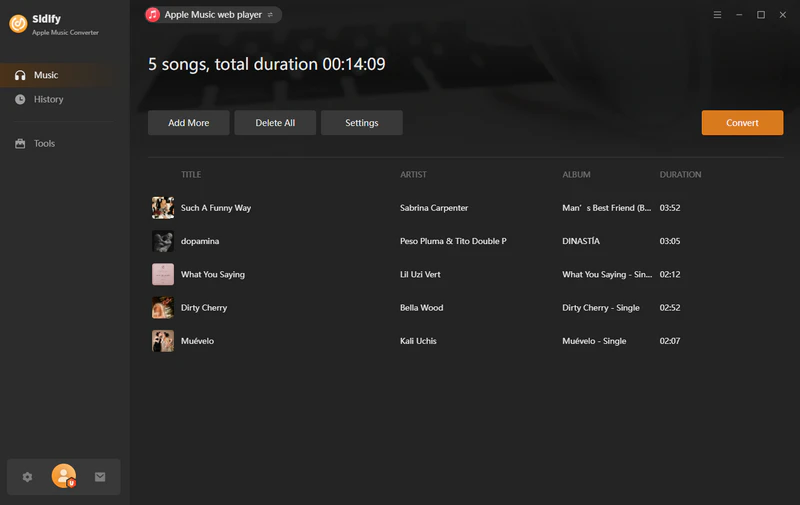This screenshot has height=505, width=800.
Task: Open the mail feedback icon
Action: (100, 477)
